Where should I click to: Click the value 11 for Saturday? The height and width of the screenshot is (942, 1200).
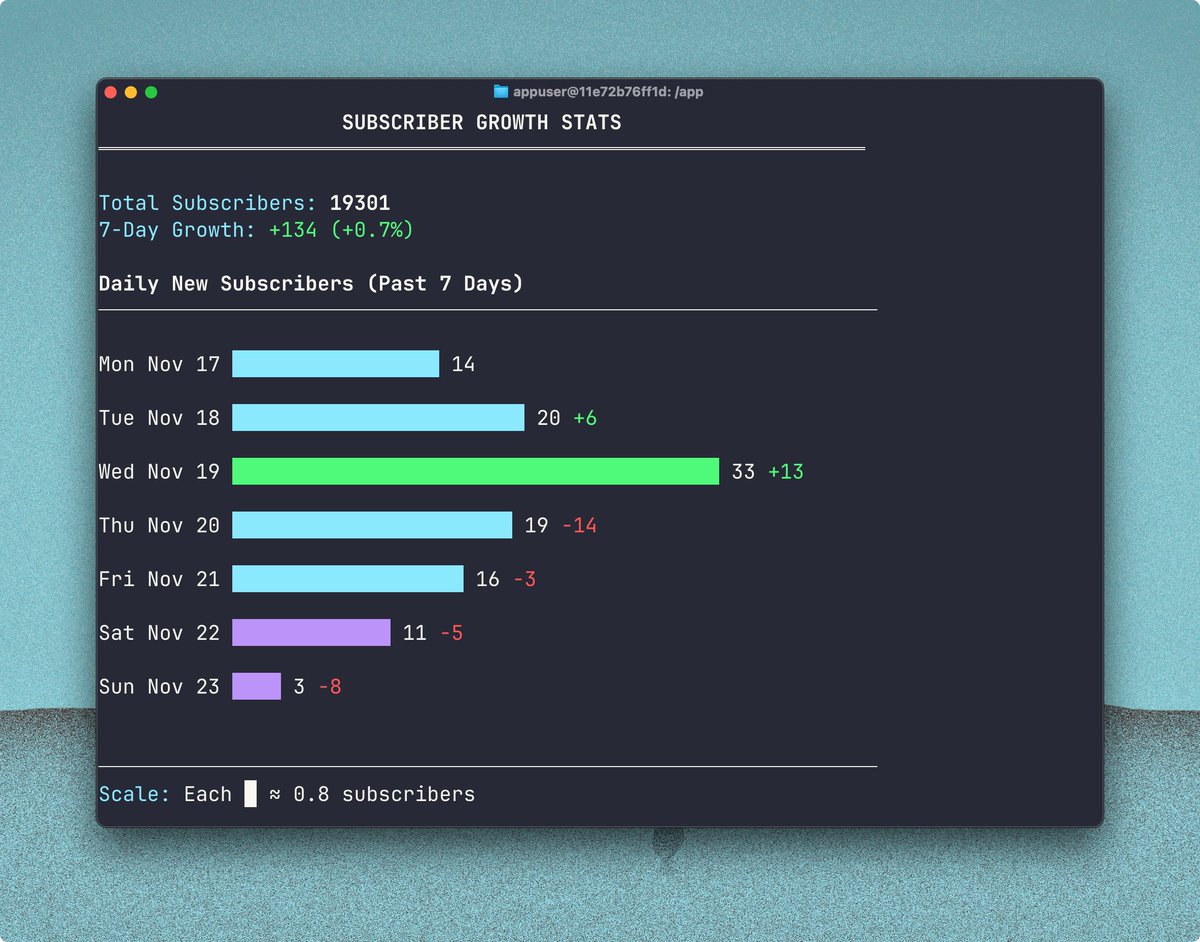pos(415,633)
